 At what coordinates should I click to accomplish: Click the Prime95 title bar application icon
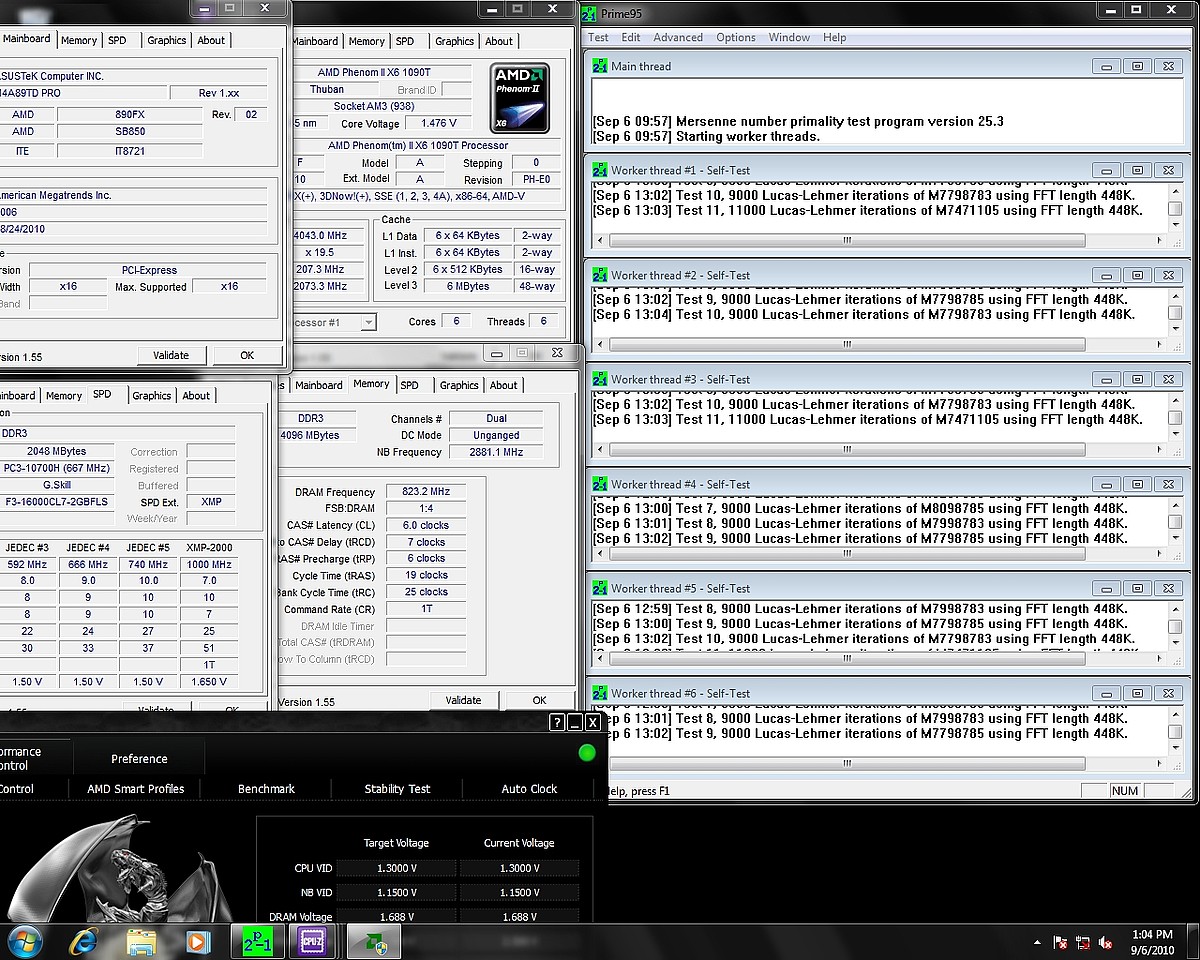coord(589,13)
